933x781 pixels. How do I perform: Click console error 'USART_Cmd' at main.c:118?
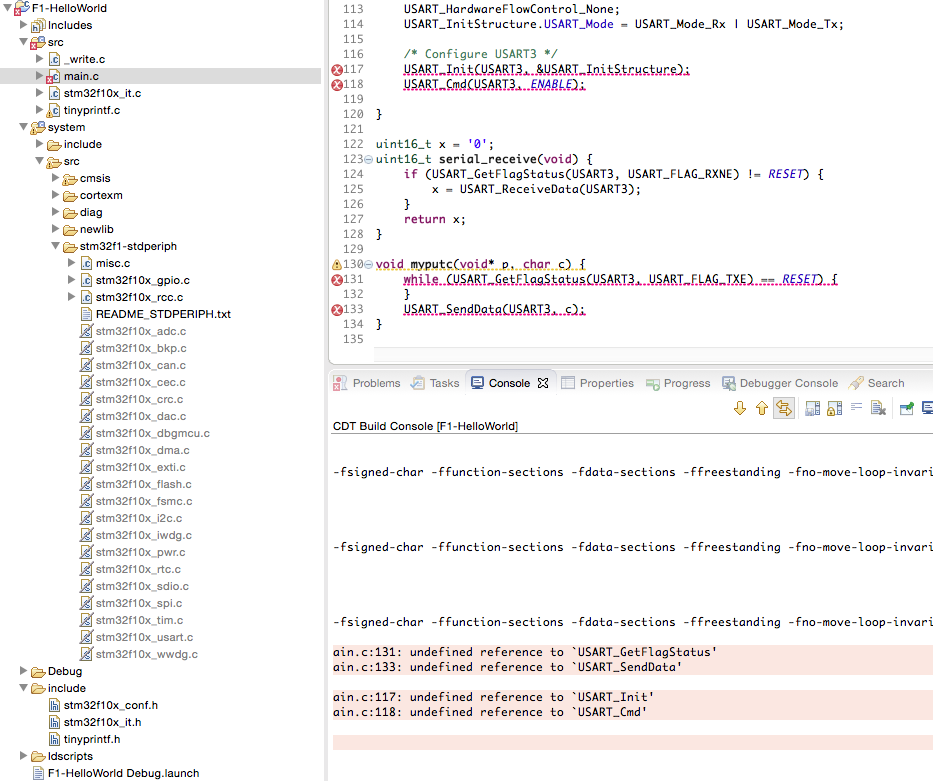(x=490, y=712)
